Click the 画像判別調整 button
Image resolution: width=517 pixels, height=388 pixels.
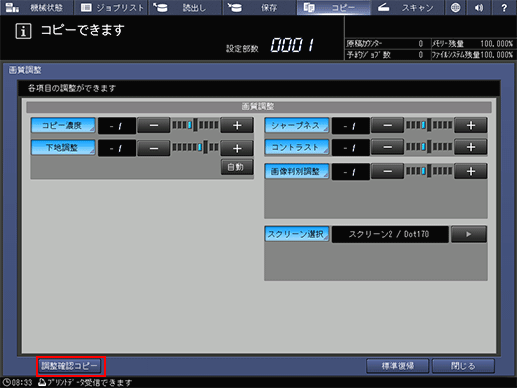pos(297,172)
